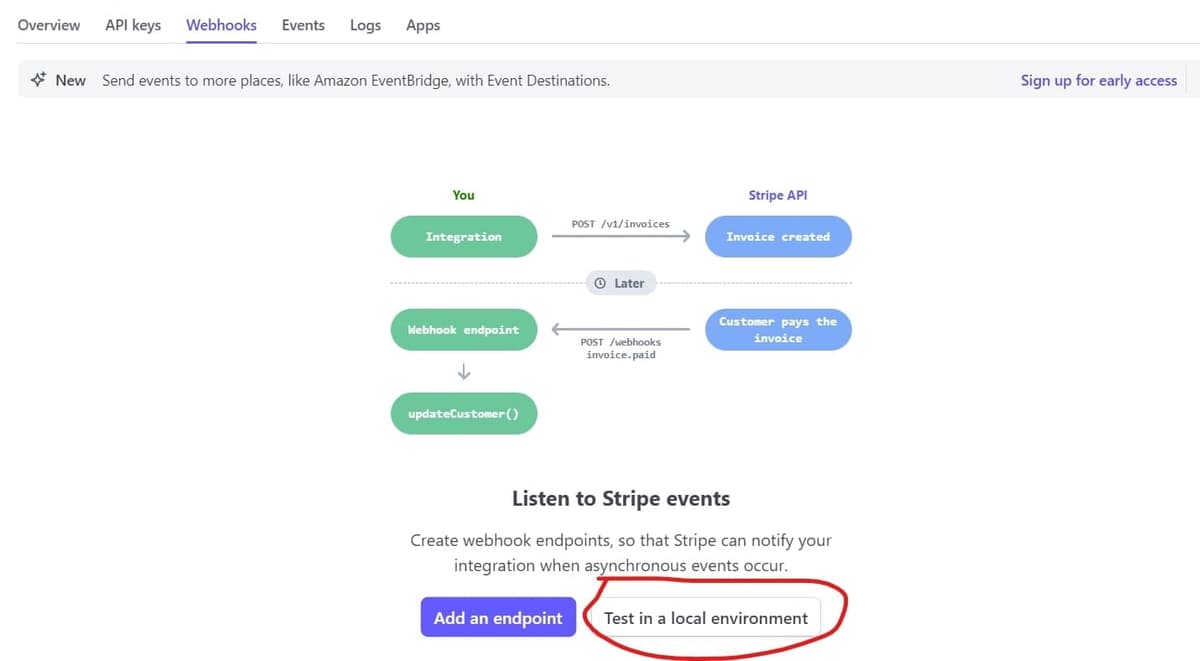Click the Listen to Stripe events heading
The height and width of the screenshot is (661, 1200).
pyautogui.click(x=621, y=498)
